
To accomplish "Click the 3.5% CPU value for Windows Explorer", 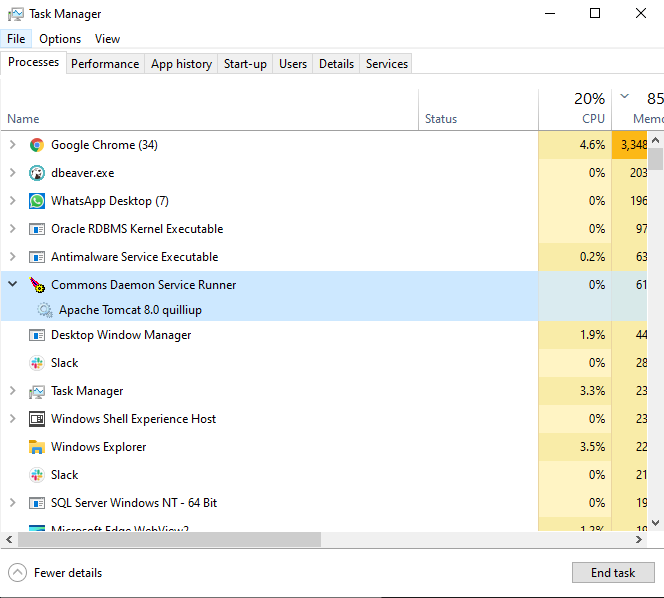I will (x=592, y=447).
